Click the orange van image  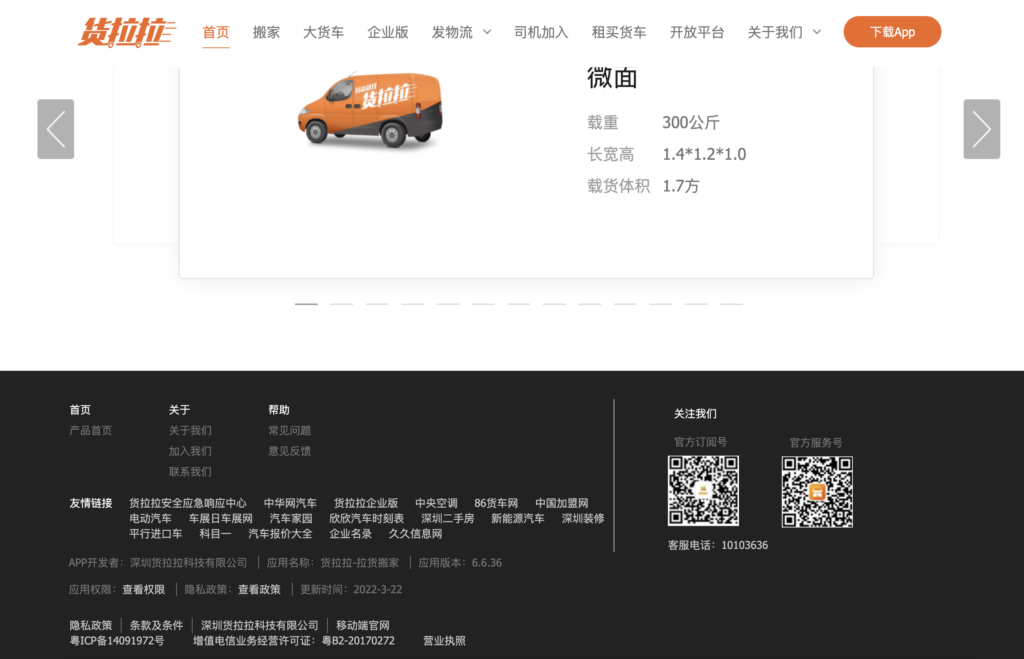click(370, 110)
